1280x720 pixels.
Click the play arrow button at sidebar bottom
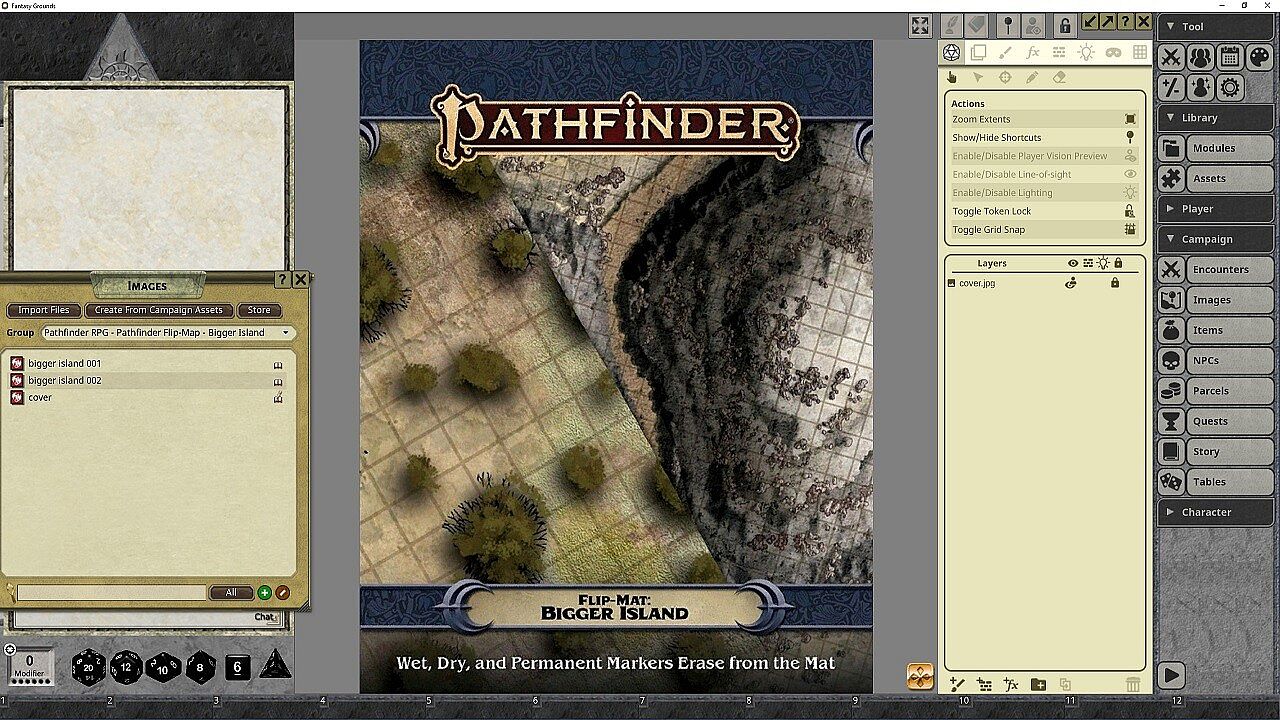(x=1171, y=675)
